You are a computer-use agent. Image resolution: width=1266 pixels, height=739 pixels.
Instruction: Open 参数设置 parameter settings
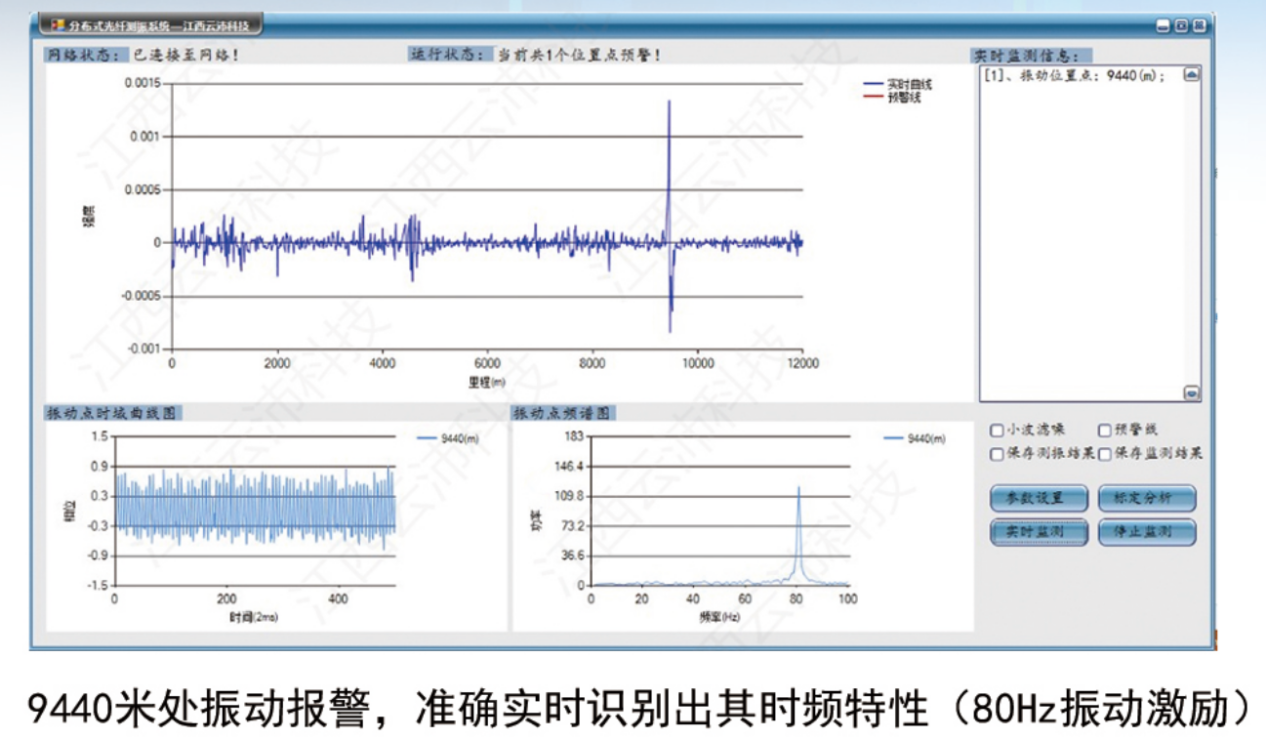click(x=1039, y=498)
